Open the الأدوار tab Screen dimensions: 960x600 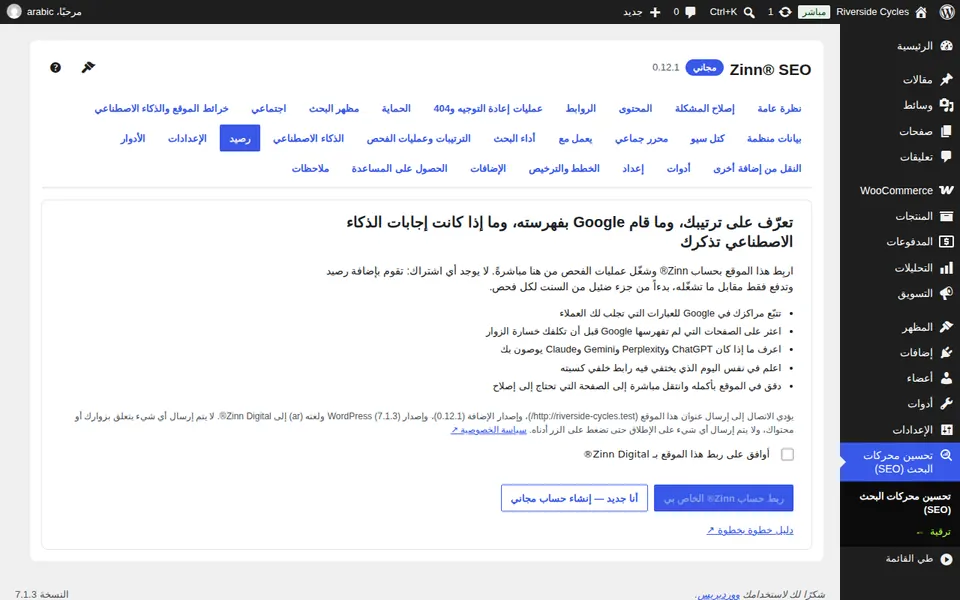click(133, 138)
